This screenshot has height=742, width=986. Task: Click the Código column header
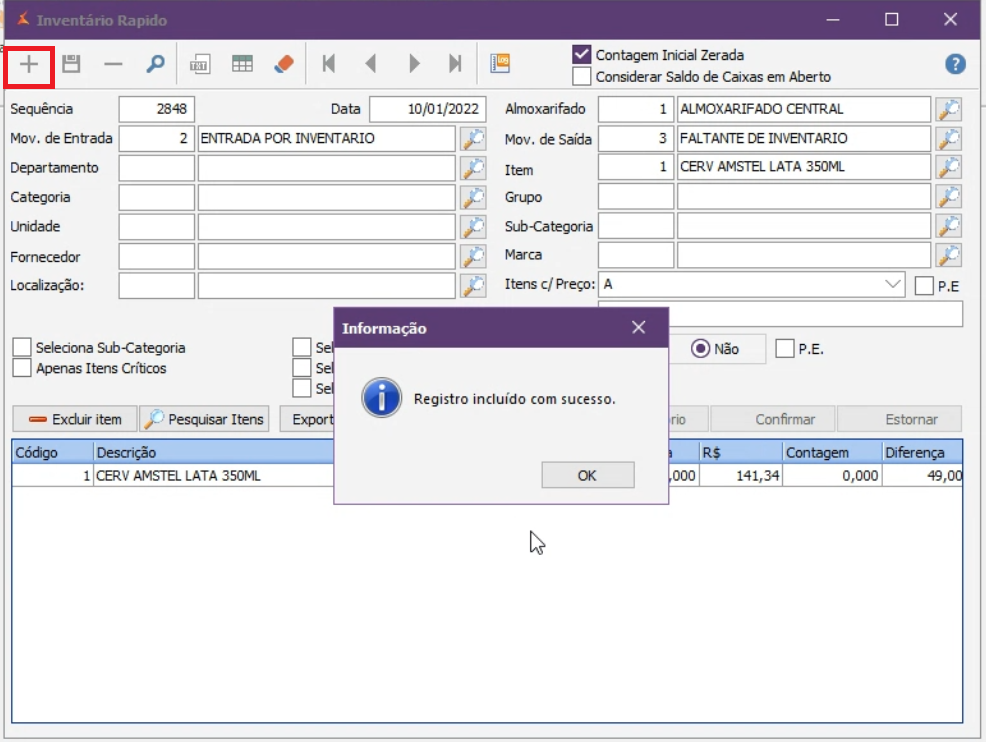pos(52,452)
